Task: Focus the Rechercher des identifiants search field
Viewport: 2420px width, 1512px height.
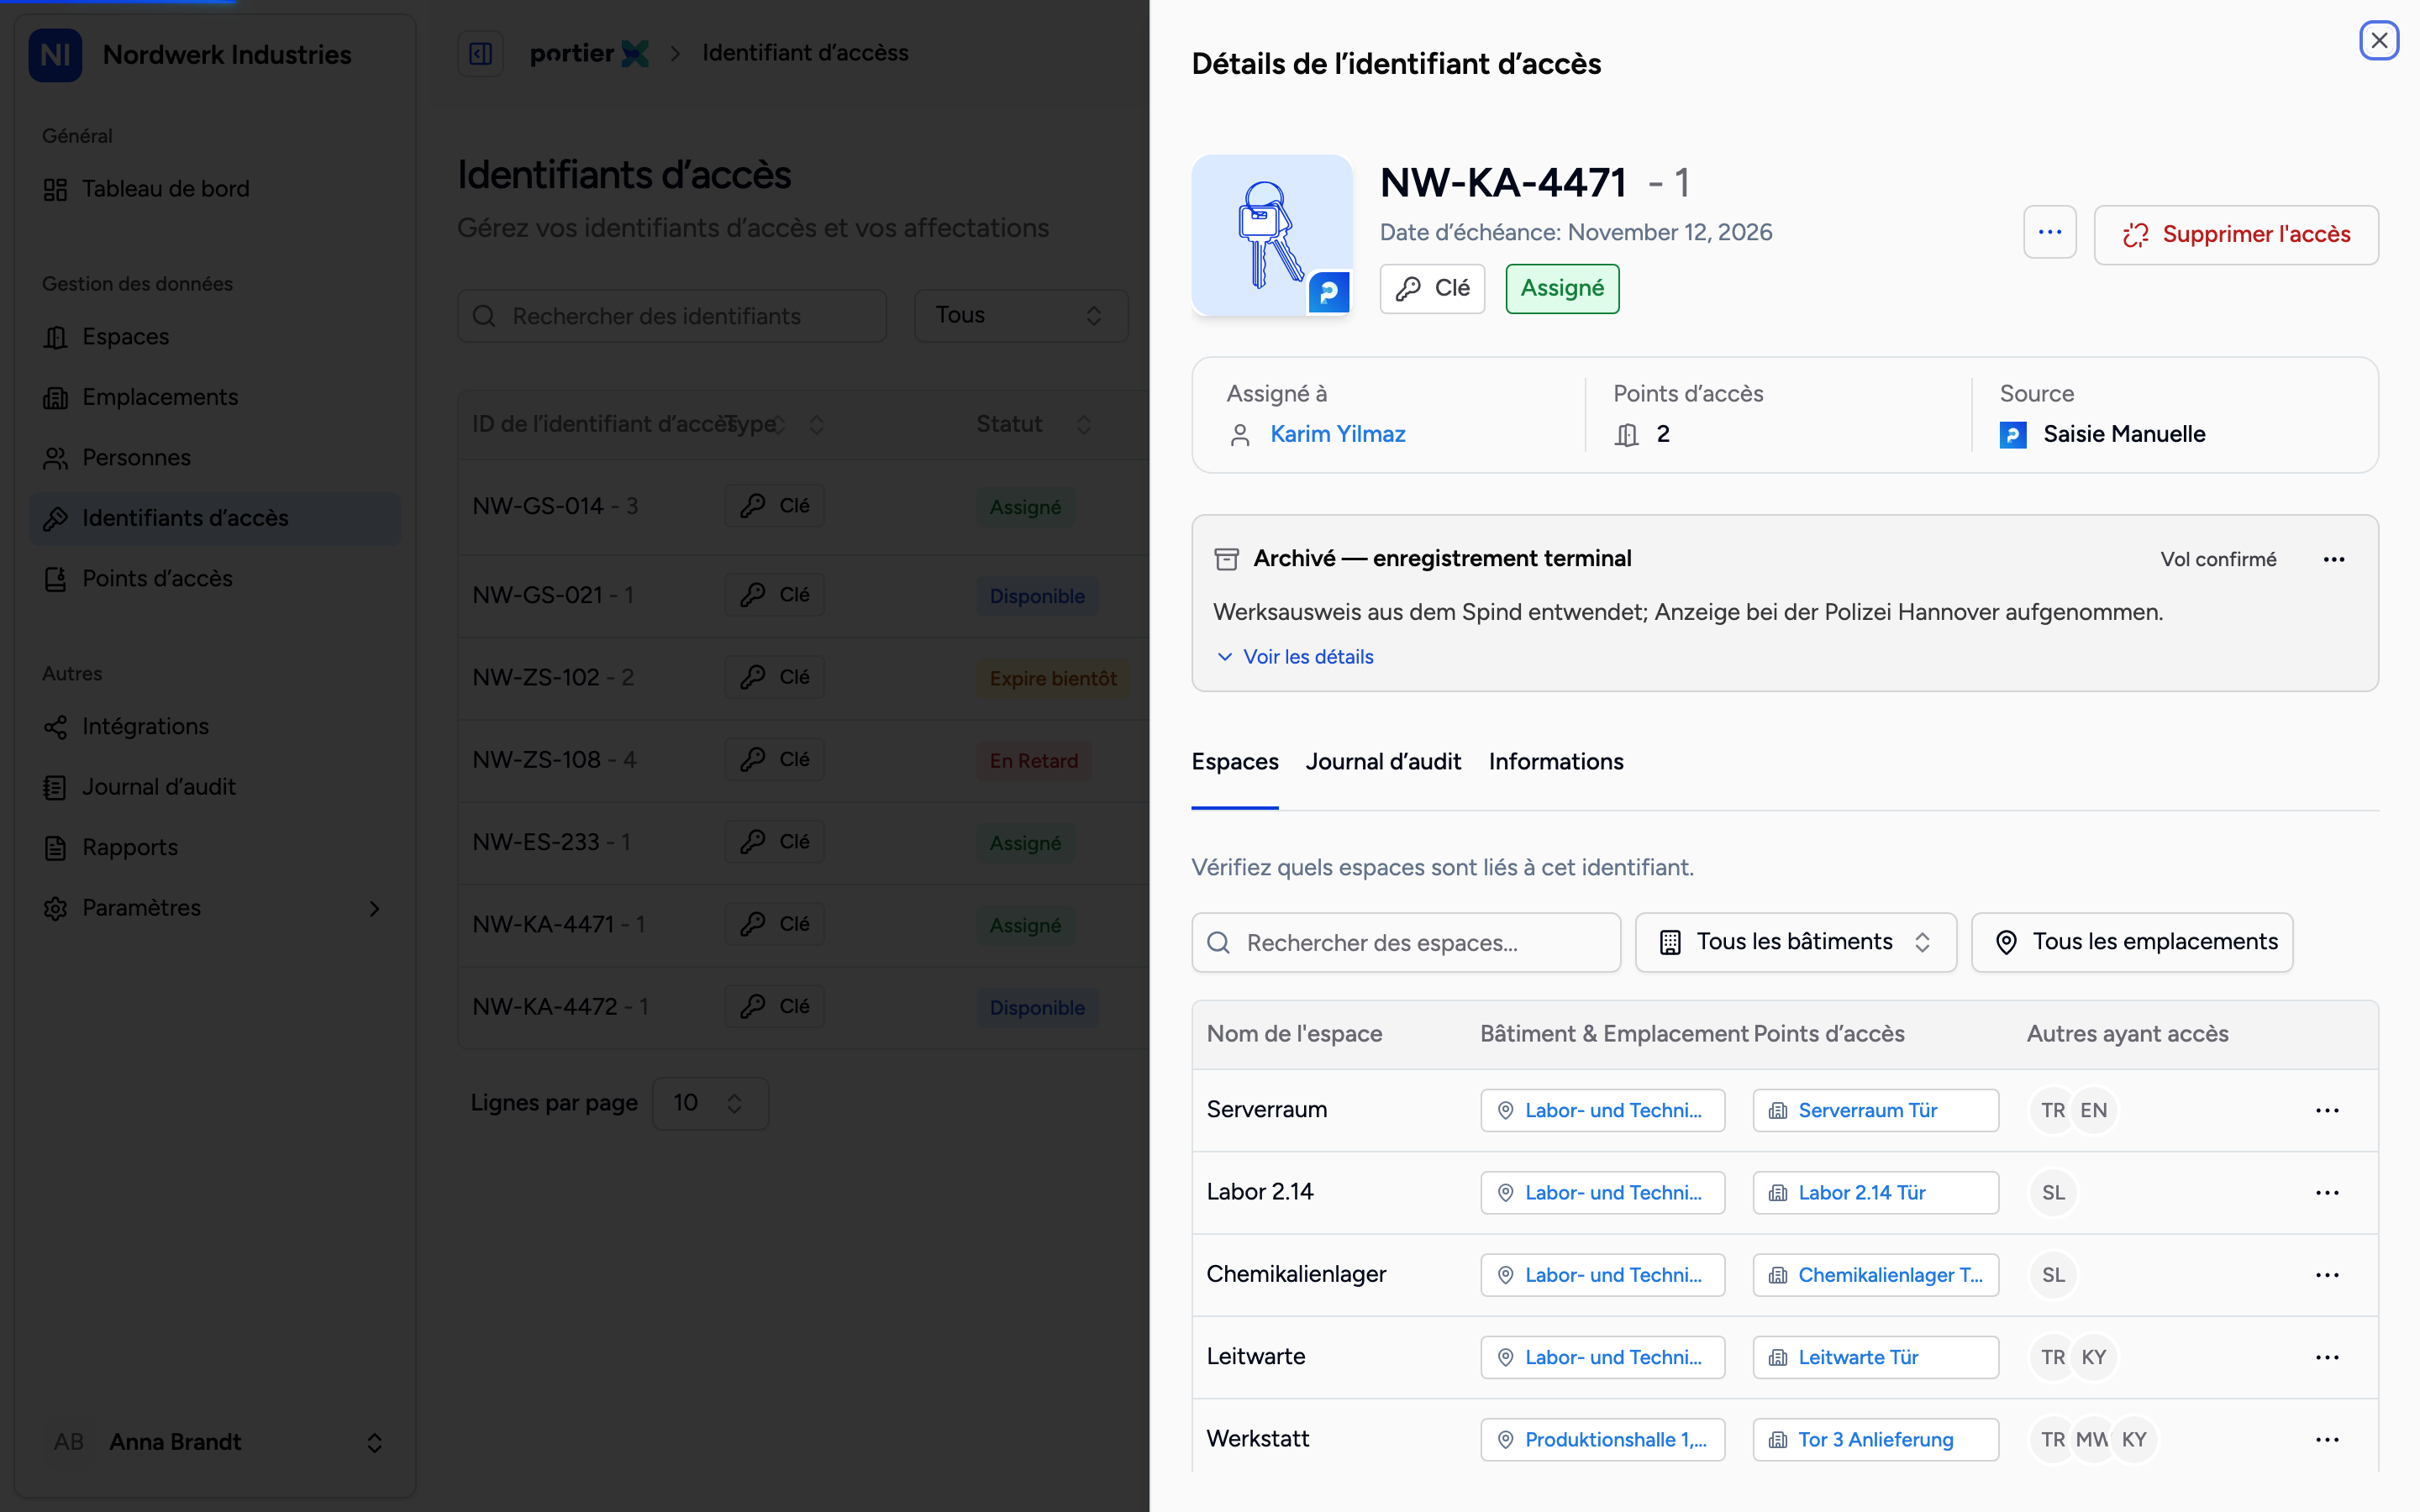Action: [x=672, y=316]
